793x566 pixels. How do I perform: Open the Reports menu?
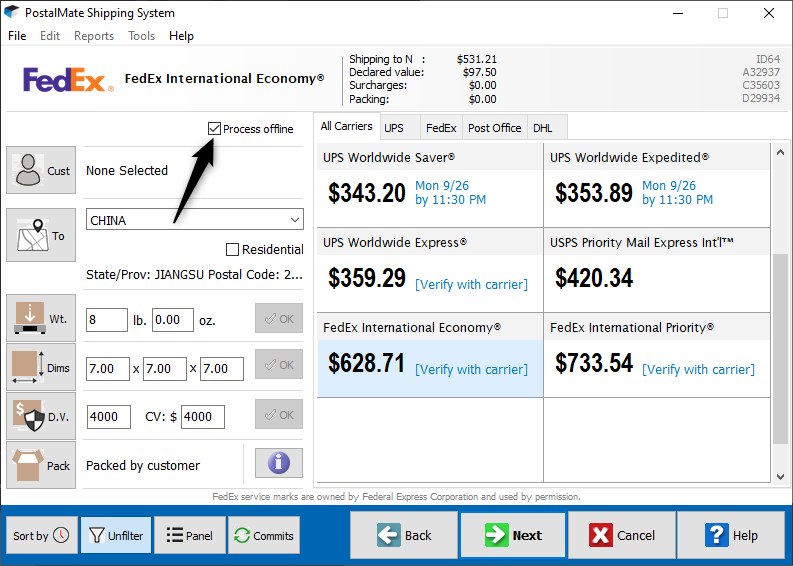[x=94, y=36]
